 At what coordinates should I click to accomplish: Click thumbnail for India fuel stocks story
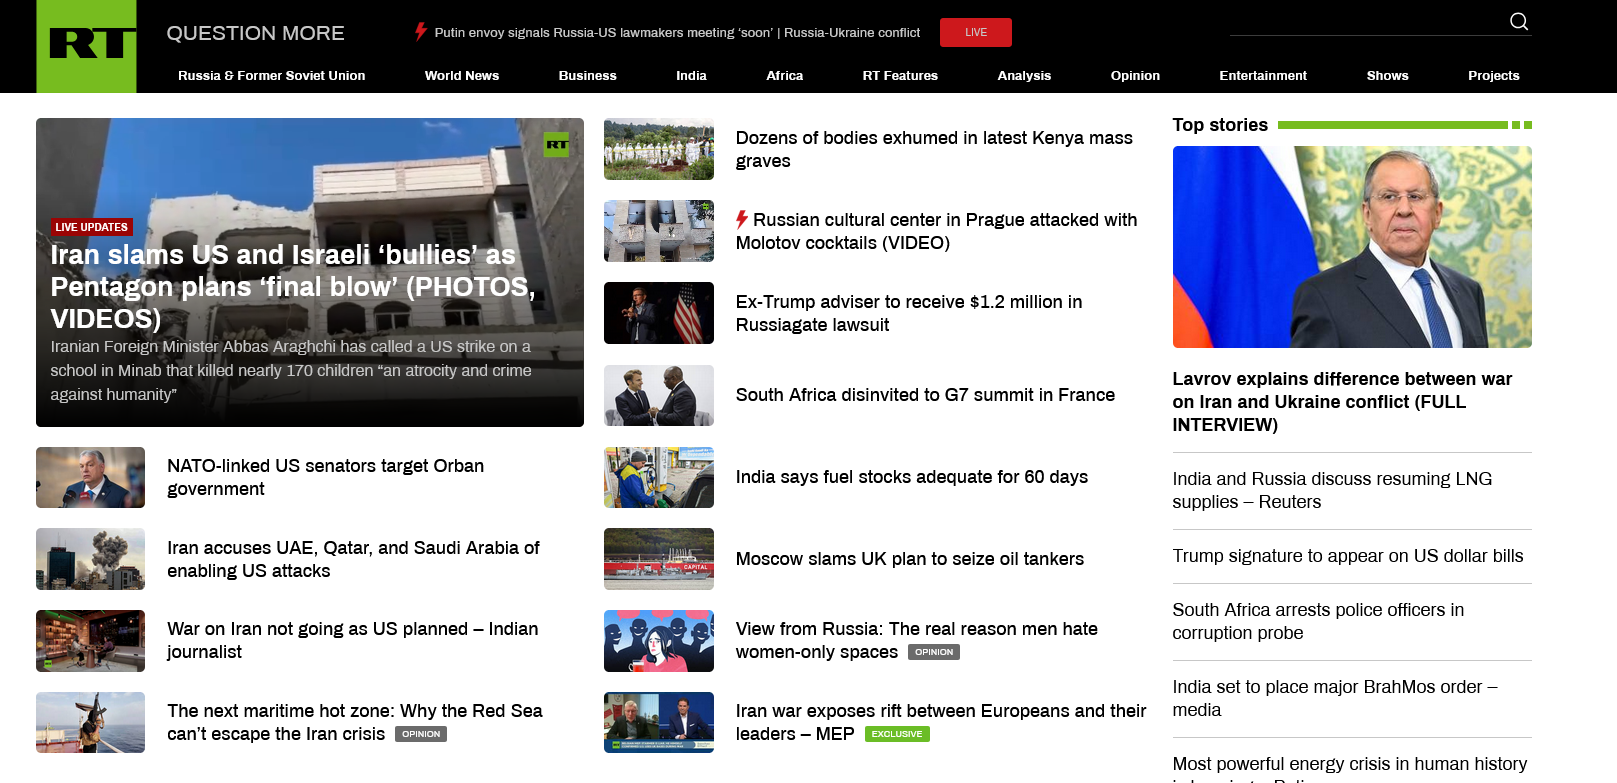coord(659,477)
